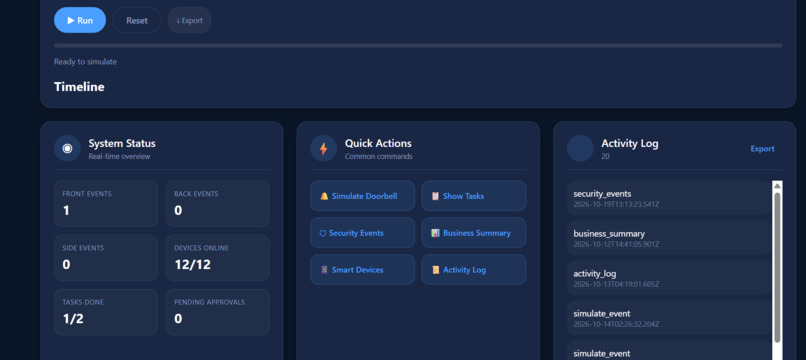Image resolution: width=806 pixels, height=360 pixels.
Task: Click the Reset button
Action: click(x=137, y=21)
